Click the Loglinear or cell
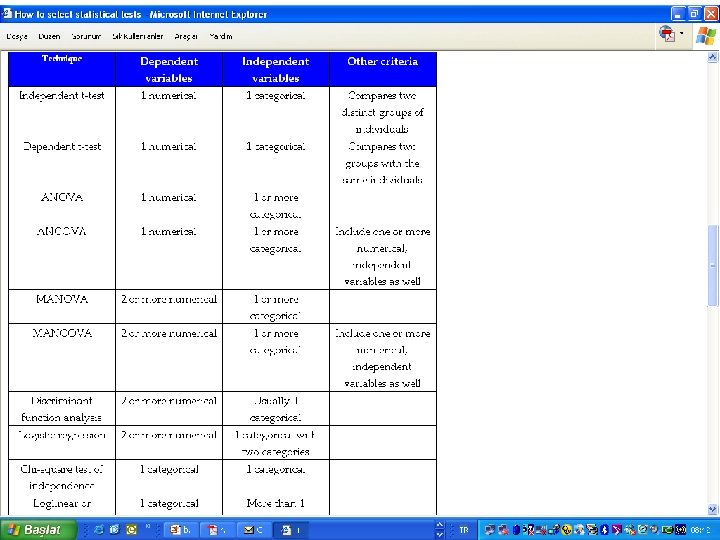Screen dimensions: 720x540 (62, 503)
